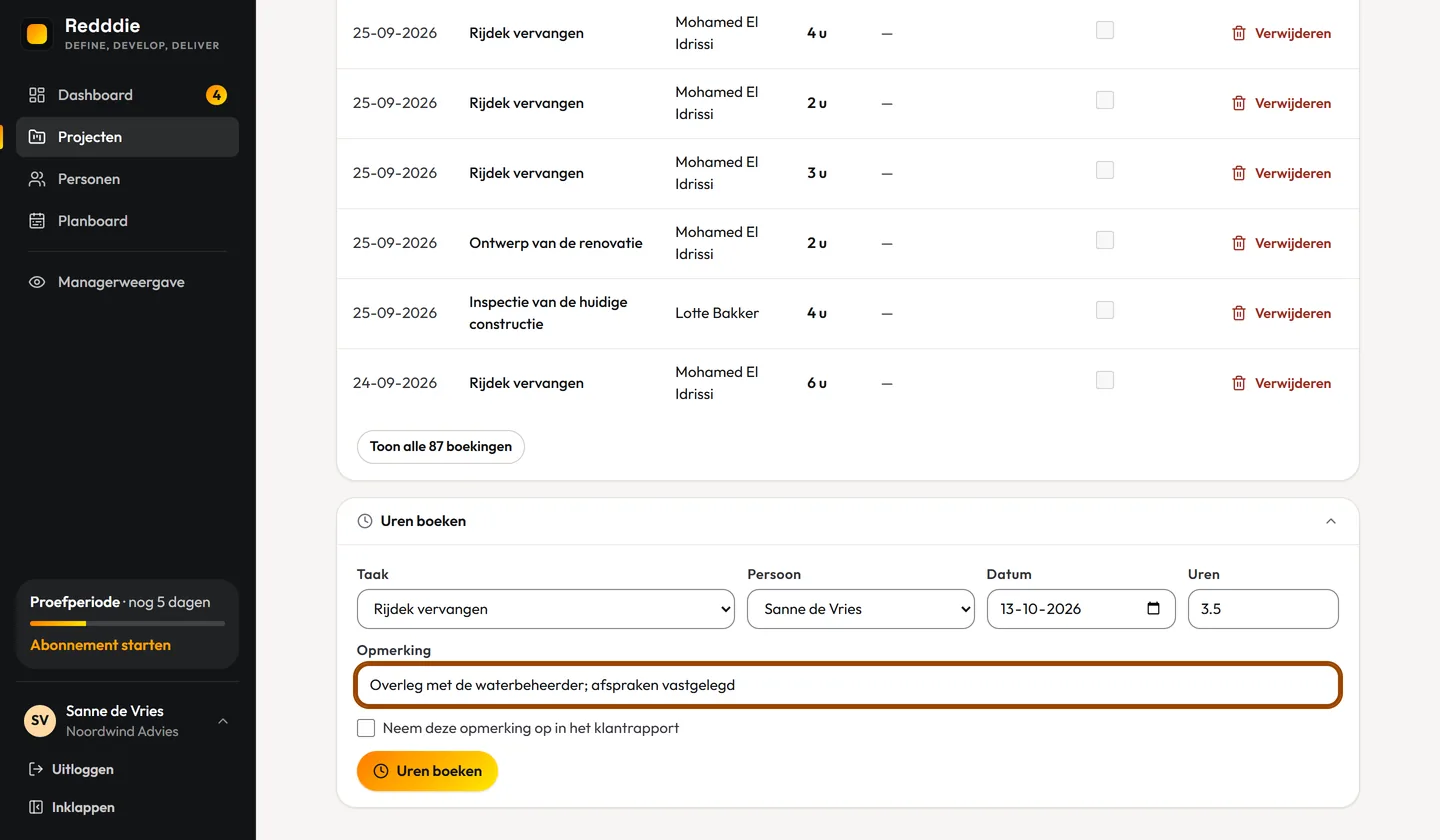Screen dimensions: 1440x840
Task: Open the Planboard page
Action: coord(127,221)
